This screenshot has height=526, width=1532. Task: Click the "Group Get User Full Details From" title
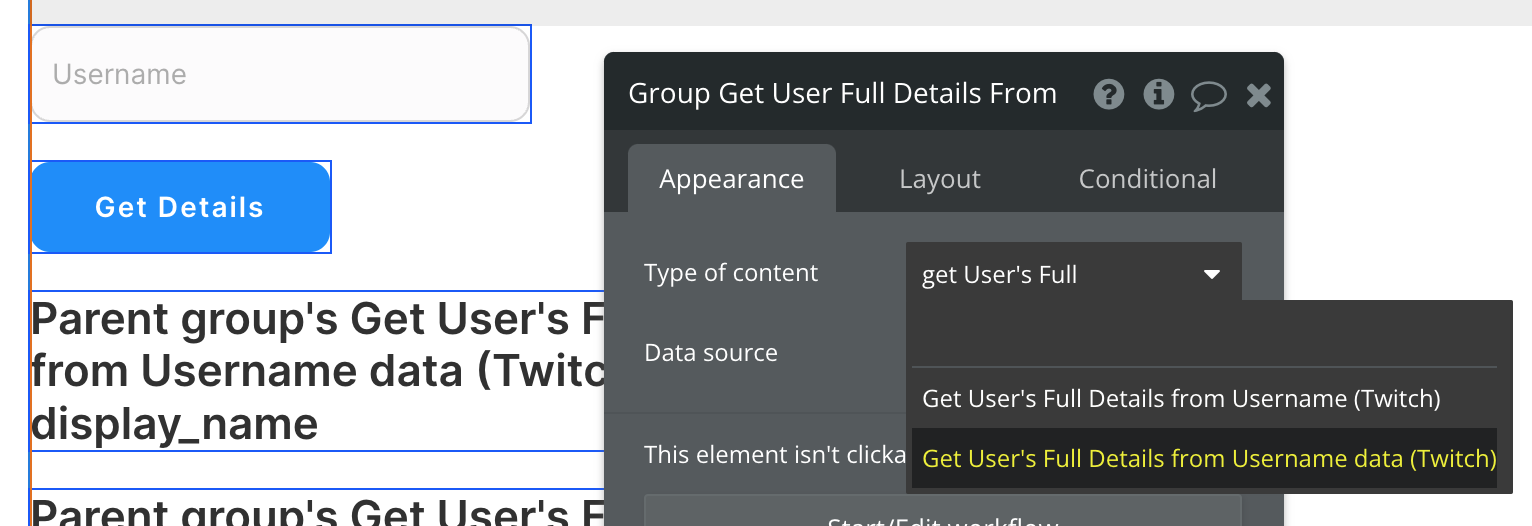pyautogui.click(x=842, y=94)
